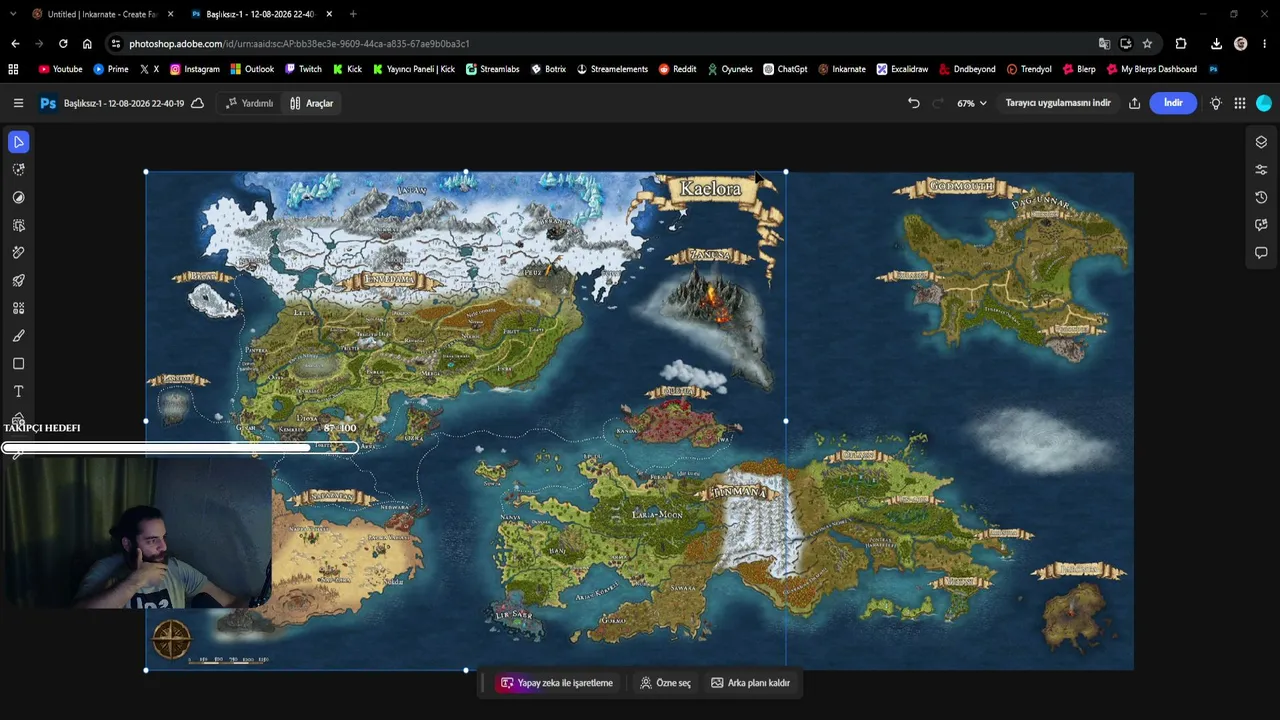Switch to Araçlar mode

[311, 103]
